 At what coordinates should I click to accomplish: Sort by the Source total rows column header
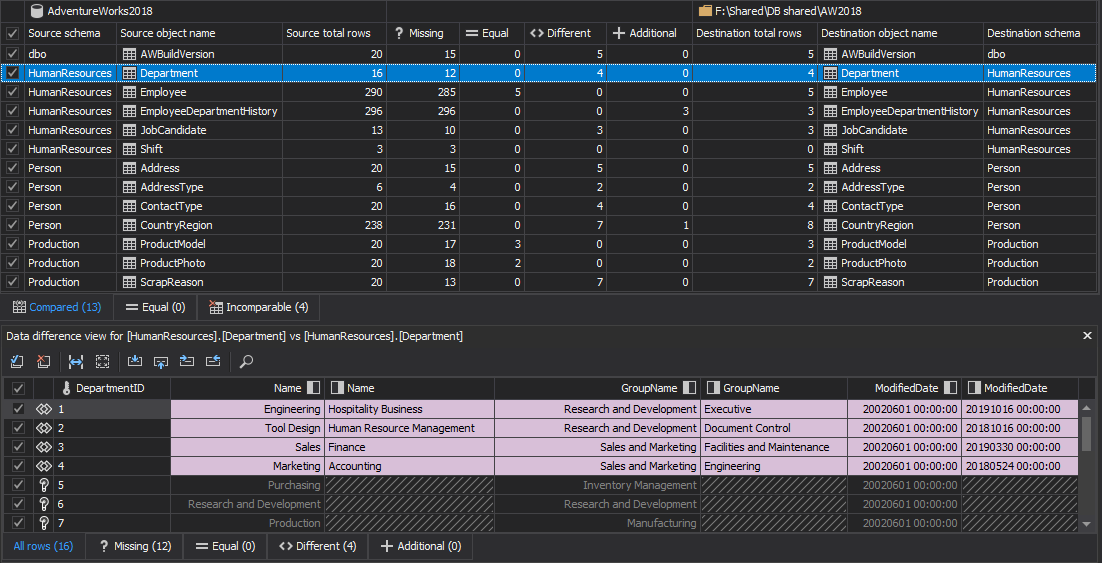coord(328,33)
